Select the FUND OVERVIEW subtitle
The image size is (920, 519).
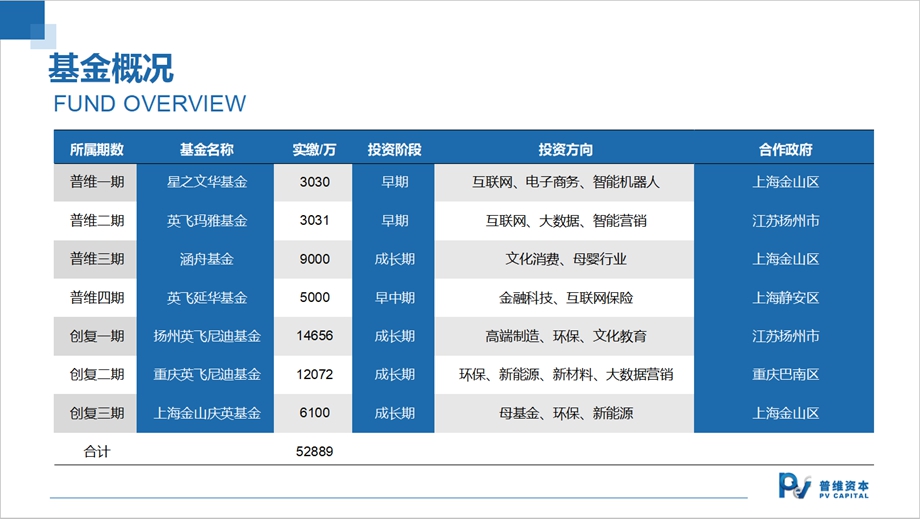click(150, 104)
